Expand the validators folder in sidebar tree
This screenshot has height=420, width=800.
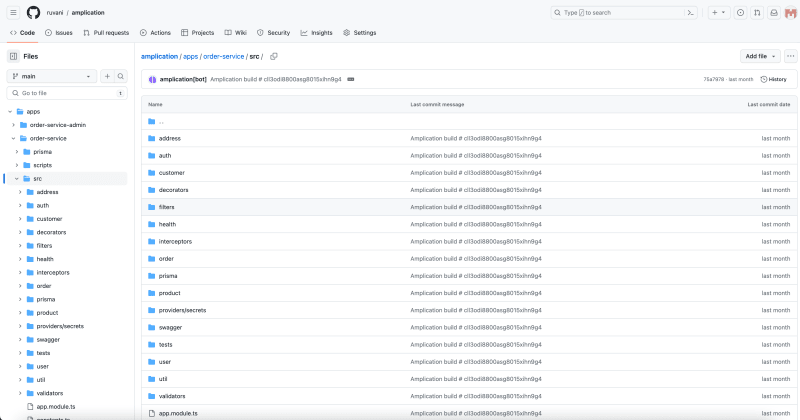click(x=20, y=393)
